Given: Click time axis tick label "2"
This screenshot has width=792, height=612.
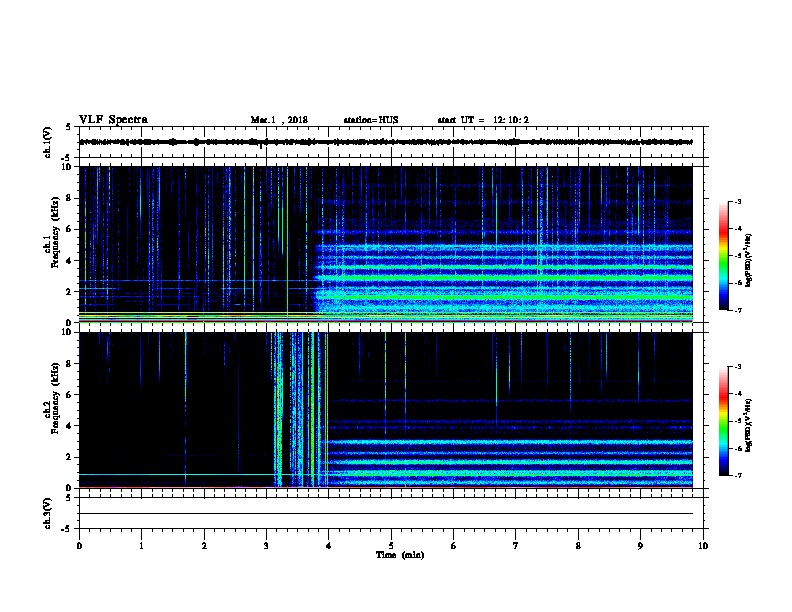Looking at the screenshot, I should [204, 545].
